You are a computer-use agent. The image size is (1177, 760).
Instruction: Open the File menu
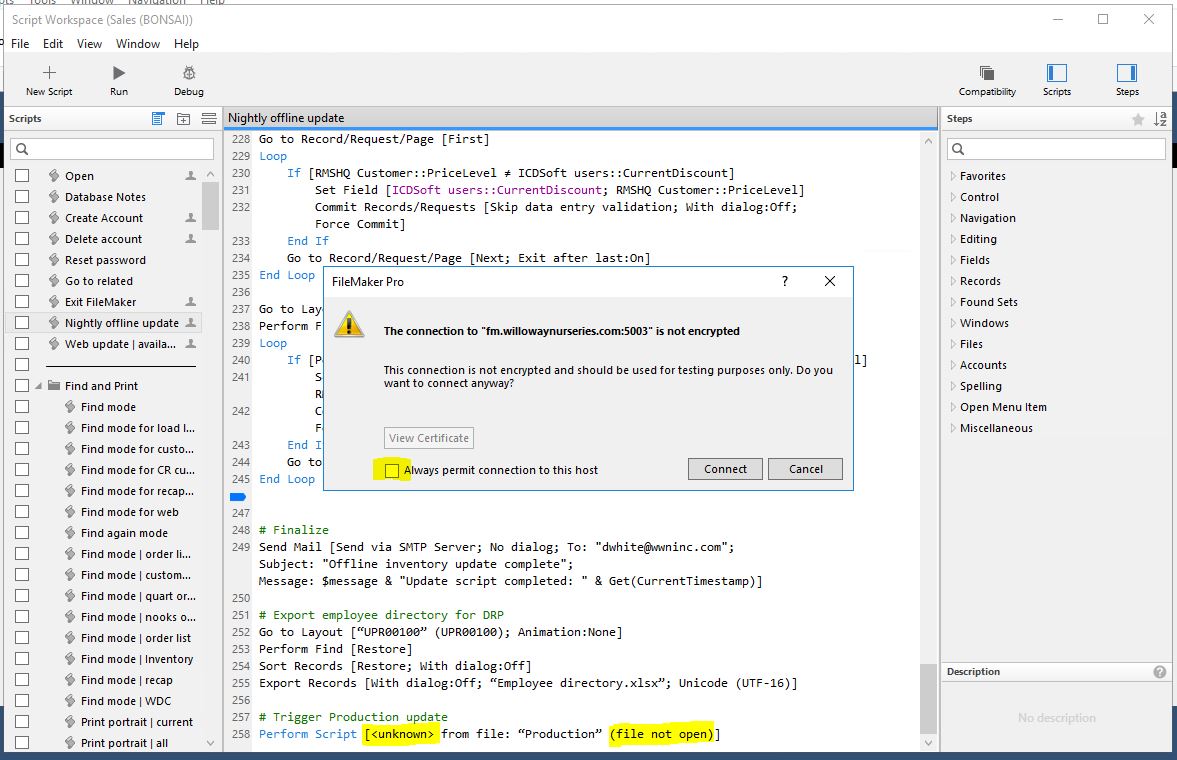20,44
